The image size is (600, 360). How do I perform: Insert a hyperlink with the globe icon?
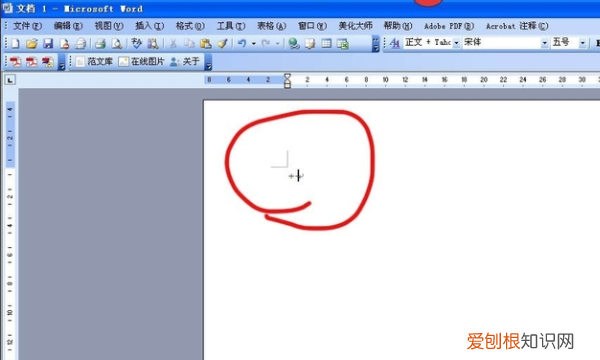coord(294,44)
